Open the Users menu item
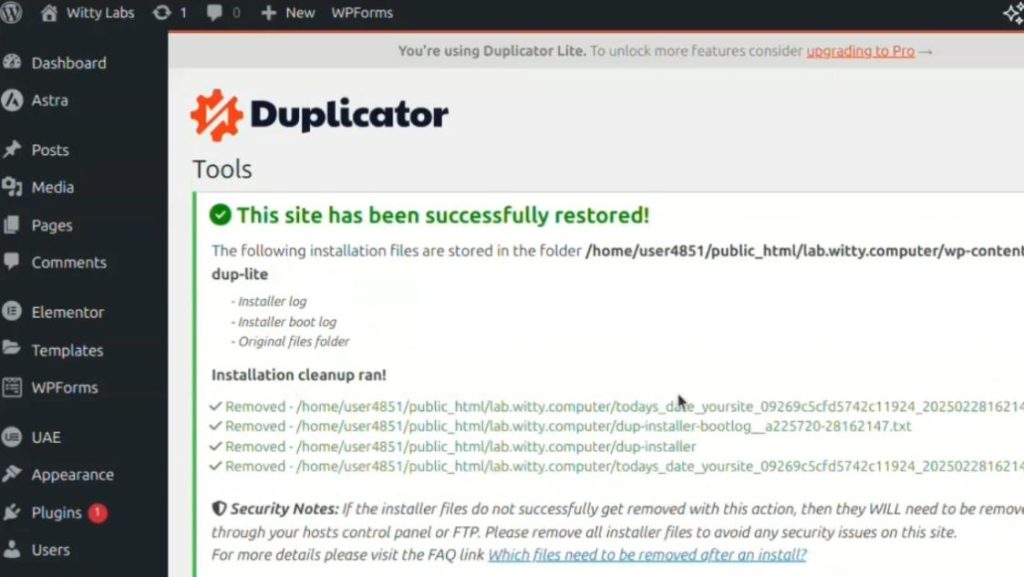The height and width of the screenshot is (577, 1024). 50,550
